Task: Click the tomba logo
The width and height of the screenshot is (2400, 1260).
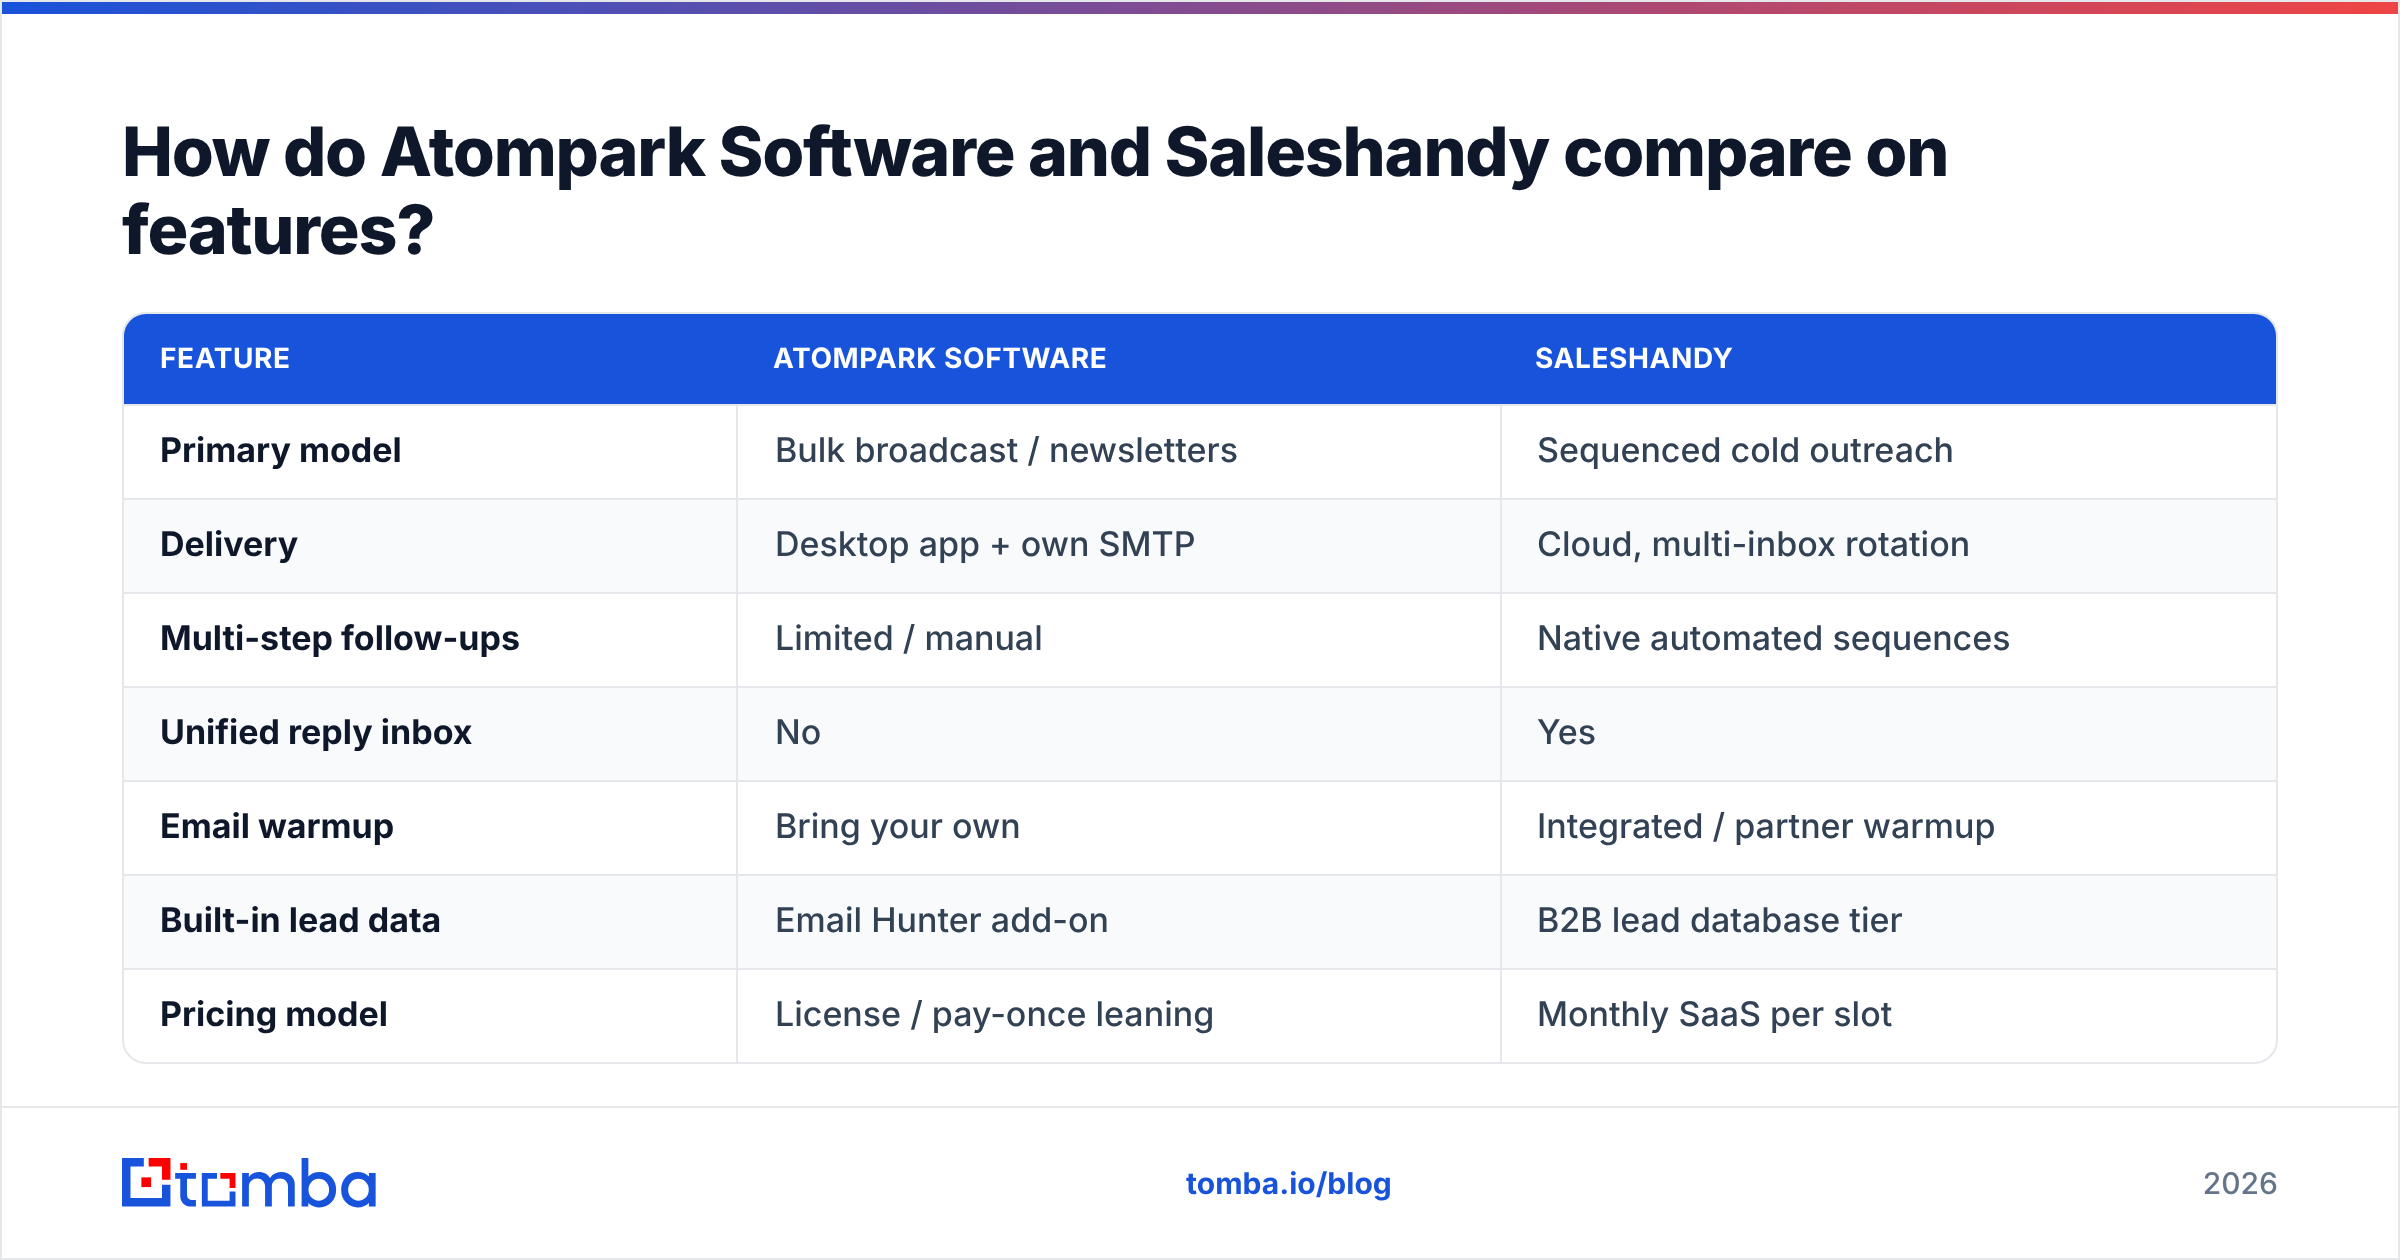Action: pyautogui.click(x=249, y=1183)
